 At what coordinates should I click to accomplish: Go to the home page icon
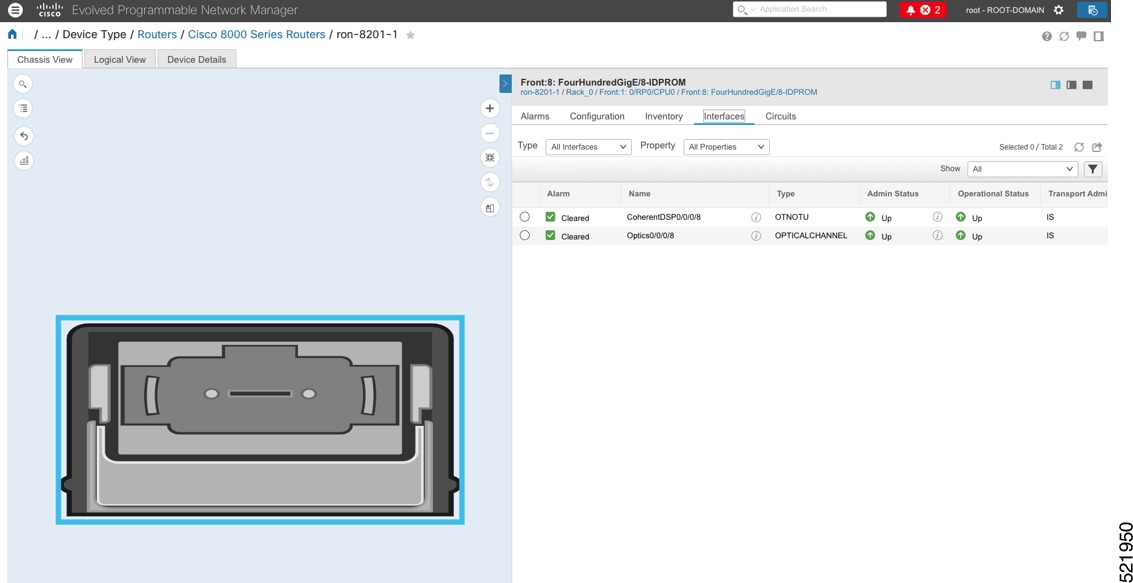(x=12, y=34)
